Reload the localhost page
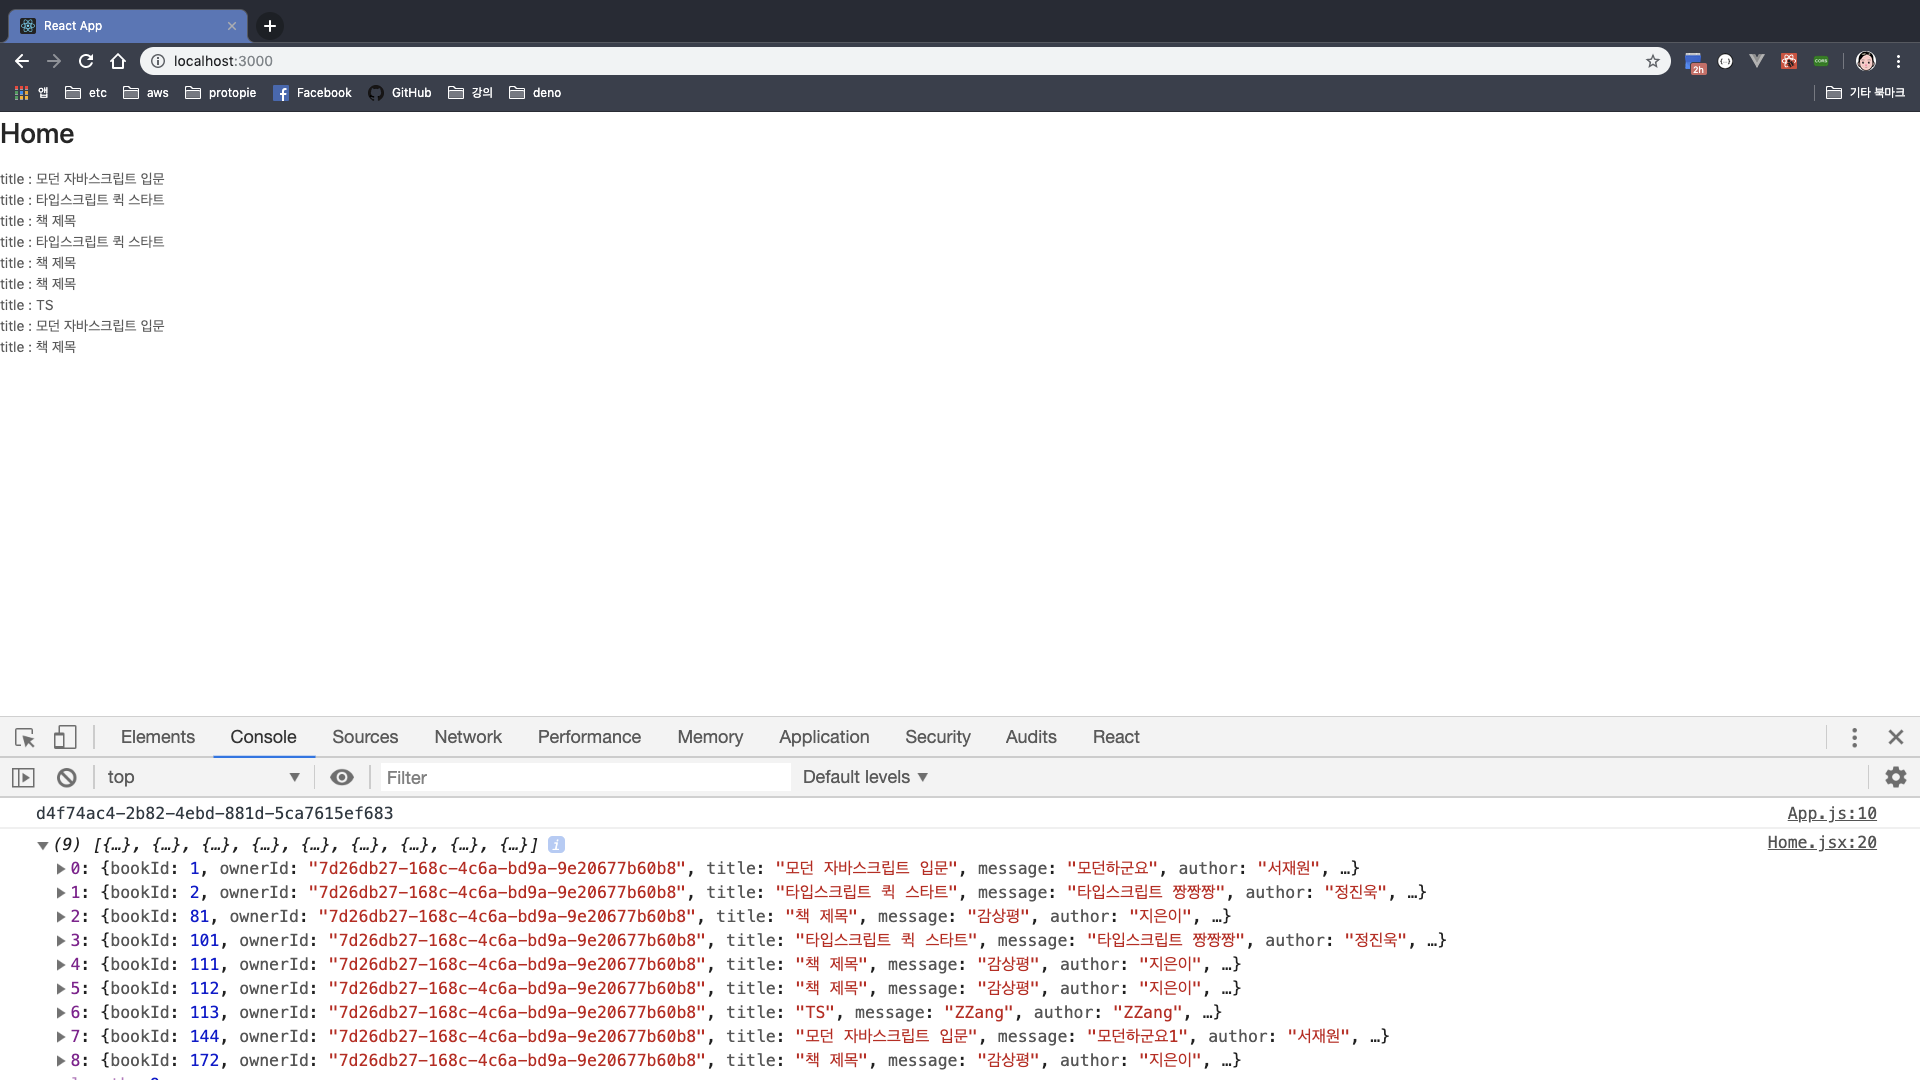The width and height of the screenshot is (1920, 1080). pos(86,61)
